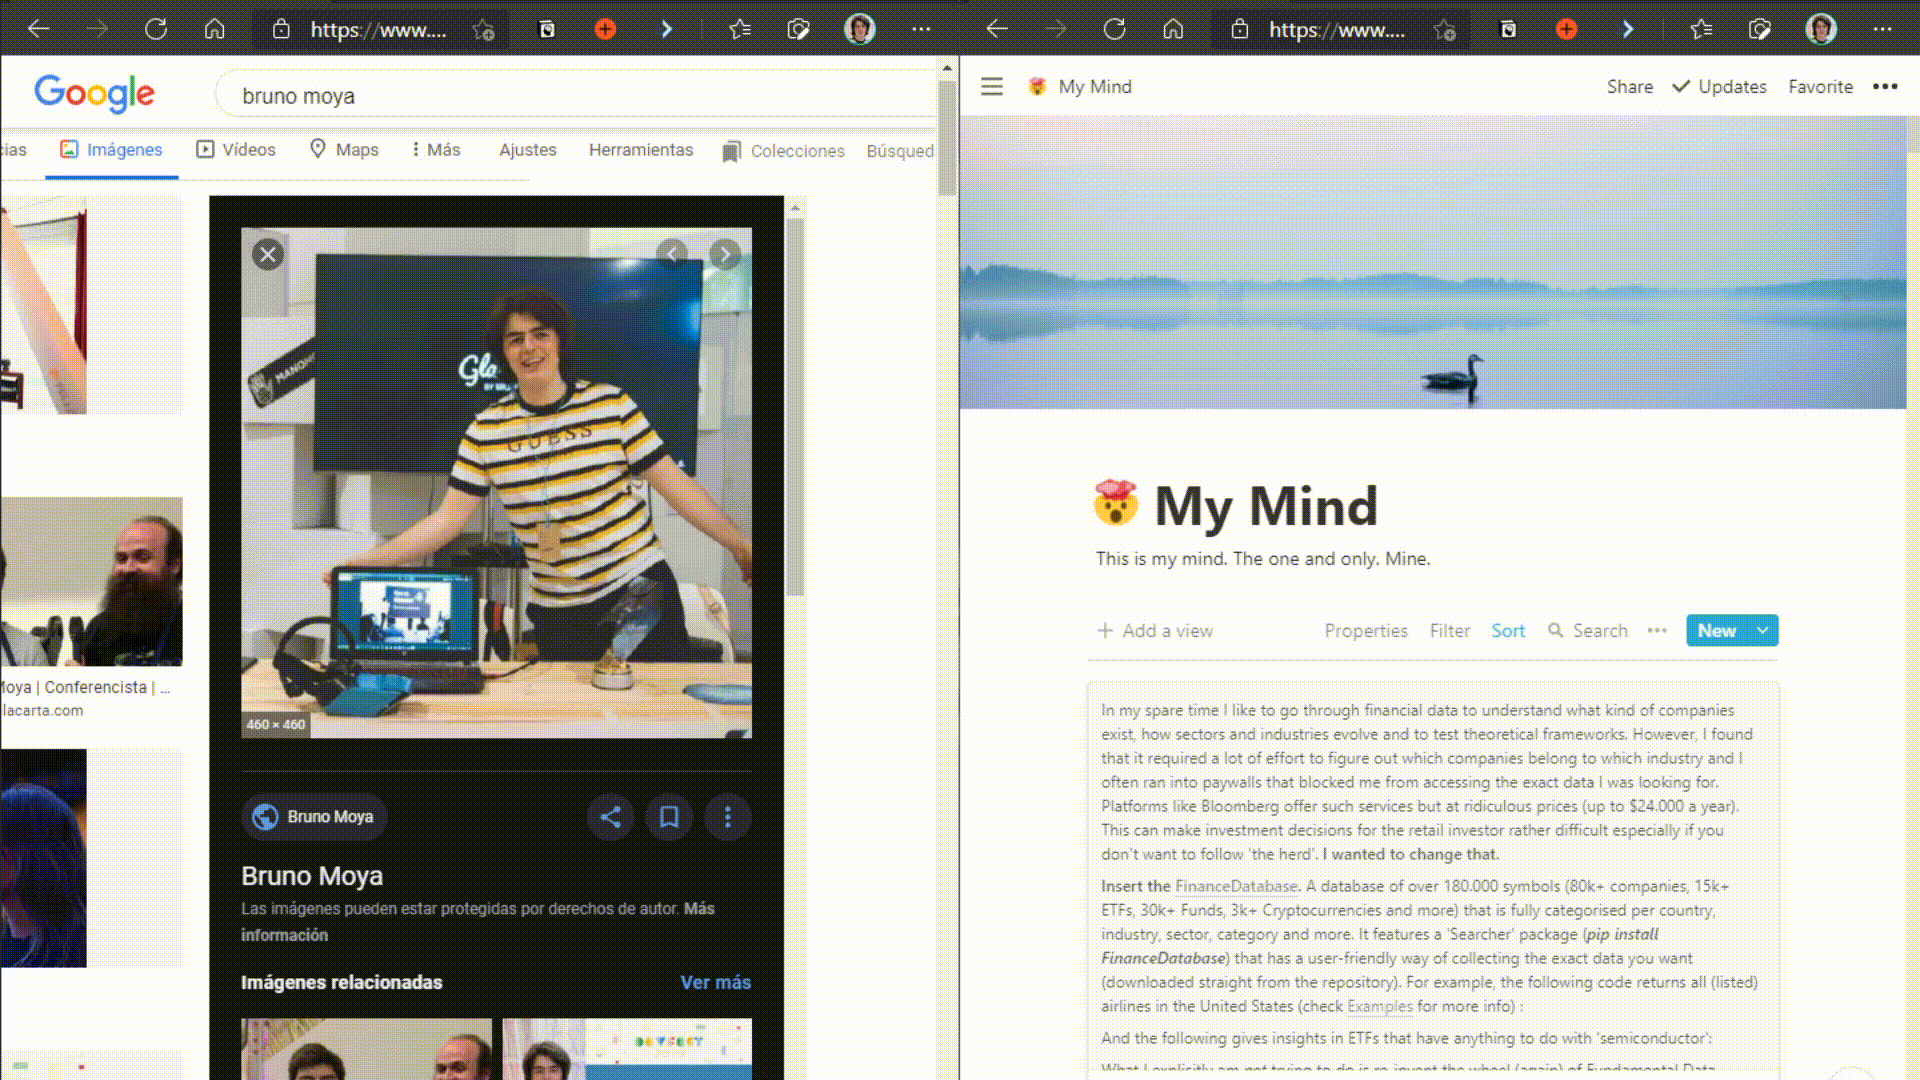
Task: Reload the left browser window page
Action: pyautogui.click(x=156, y=29)
